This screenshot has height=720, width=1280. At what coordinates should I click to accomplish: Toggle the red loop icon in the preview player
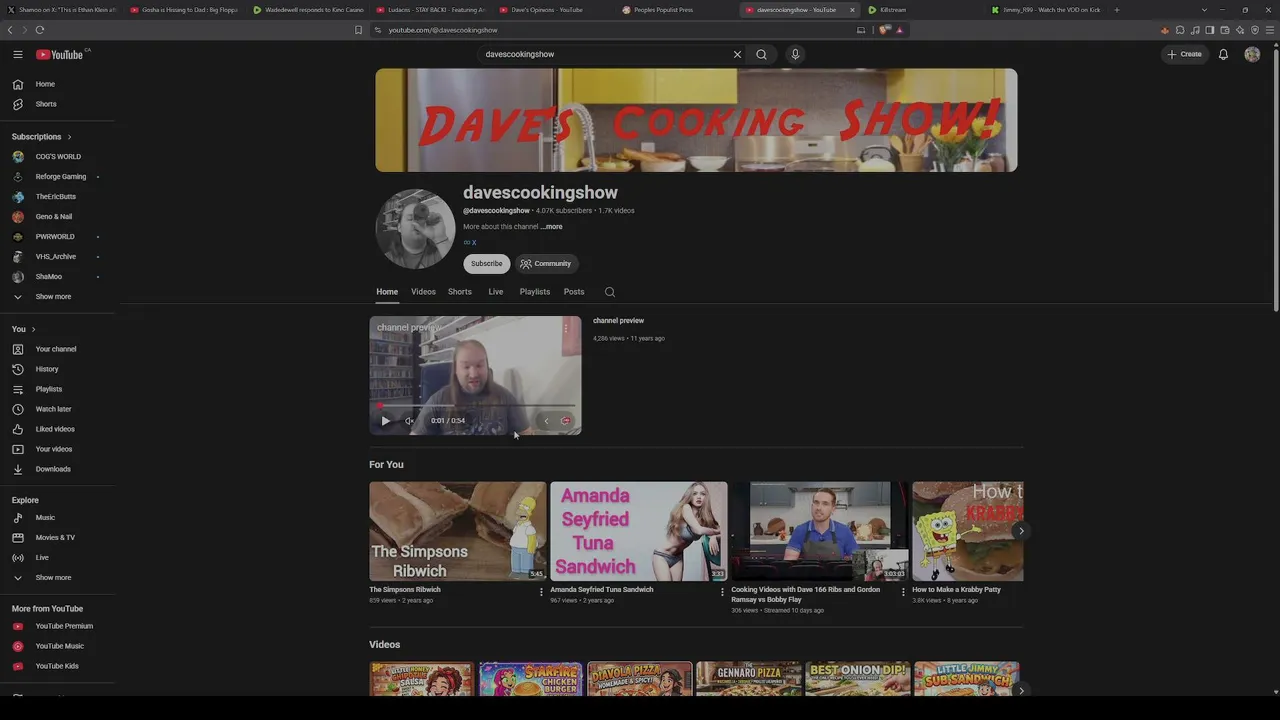point(565,421)
